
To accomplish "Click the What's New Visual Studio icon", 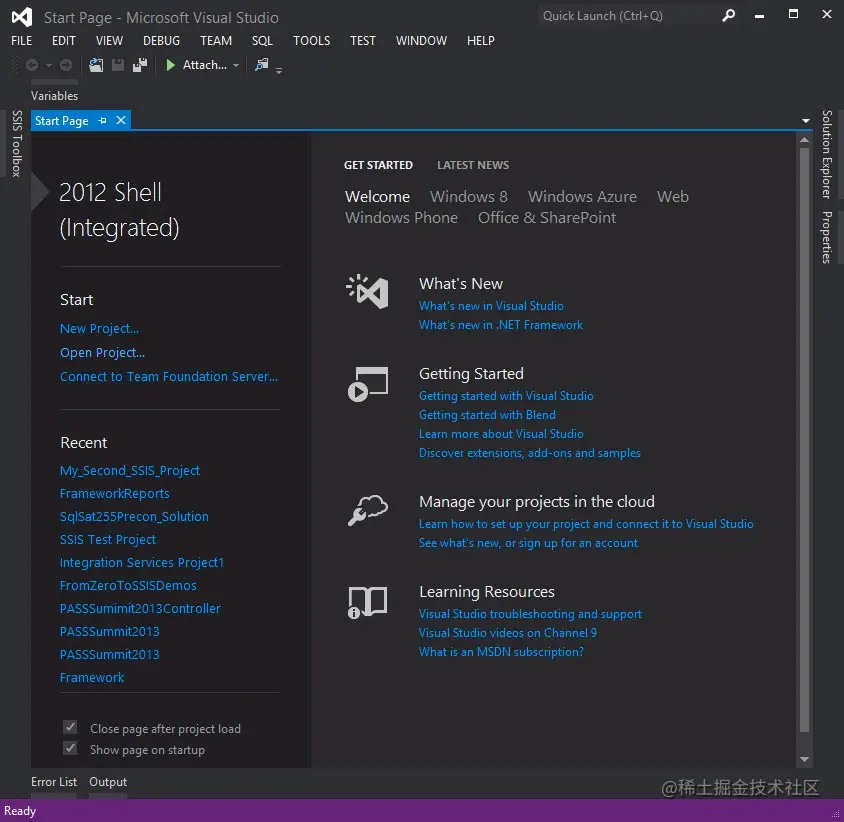I will coord(368,291).
